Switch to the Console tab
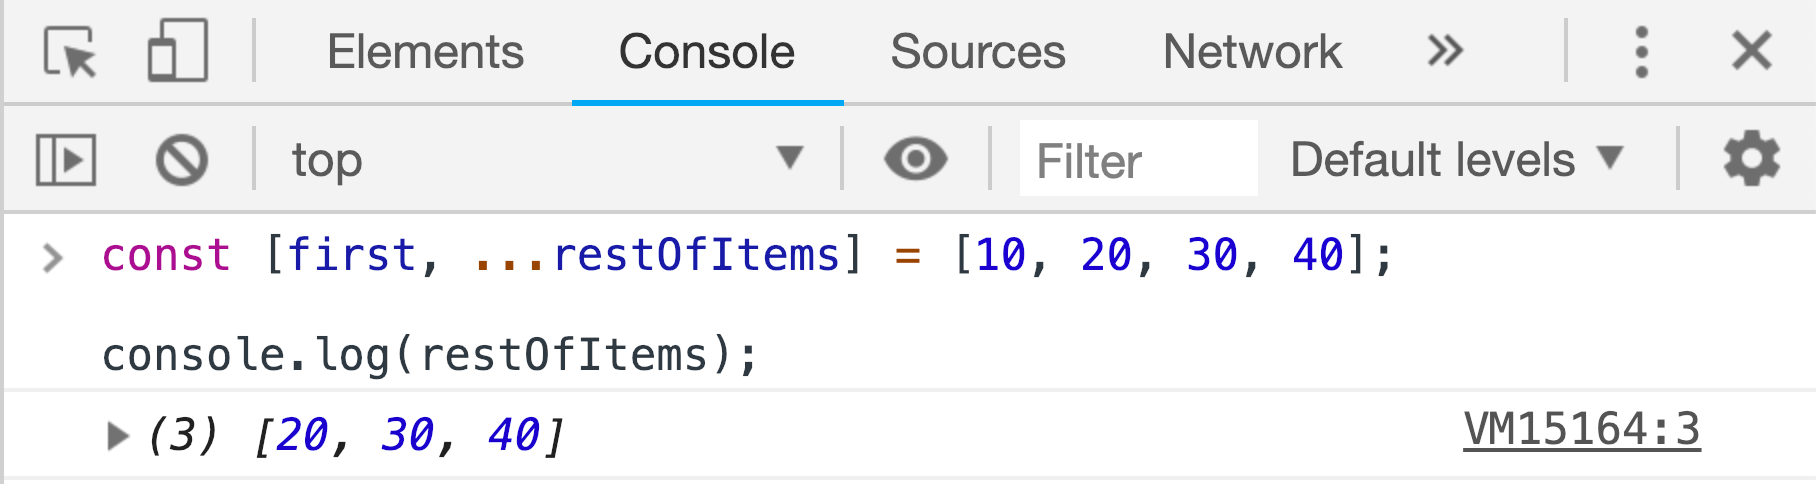The height and width of the screenshot is (484, 1816). [x=707, y=51]
